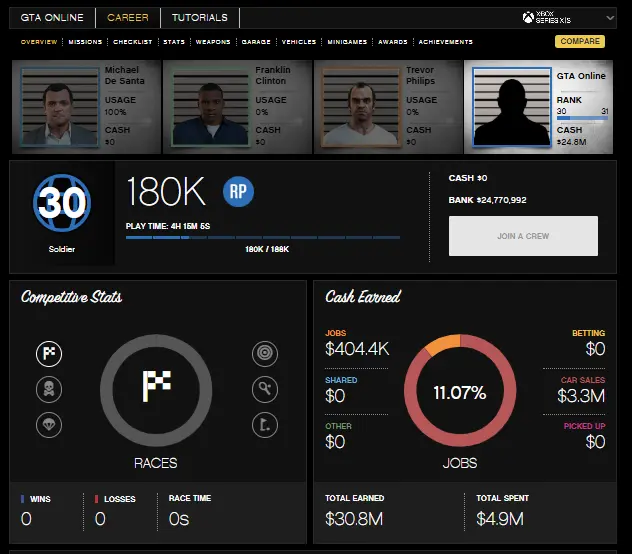
Task: Open the GTA Online tab
Action: [x=53, y=18]
